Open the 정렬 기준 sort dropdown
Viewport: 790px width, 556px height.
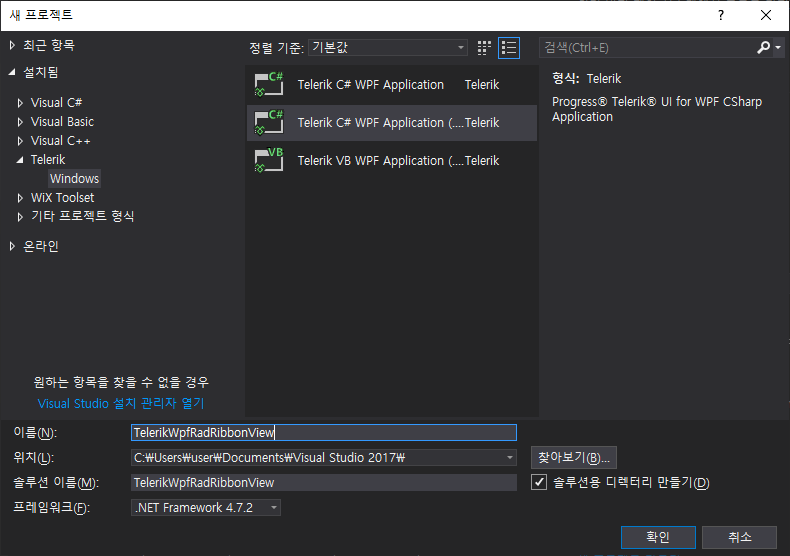387,47
